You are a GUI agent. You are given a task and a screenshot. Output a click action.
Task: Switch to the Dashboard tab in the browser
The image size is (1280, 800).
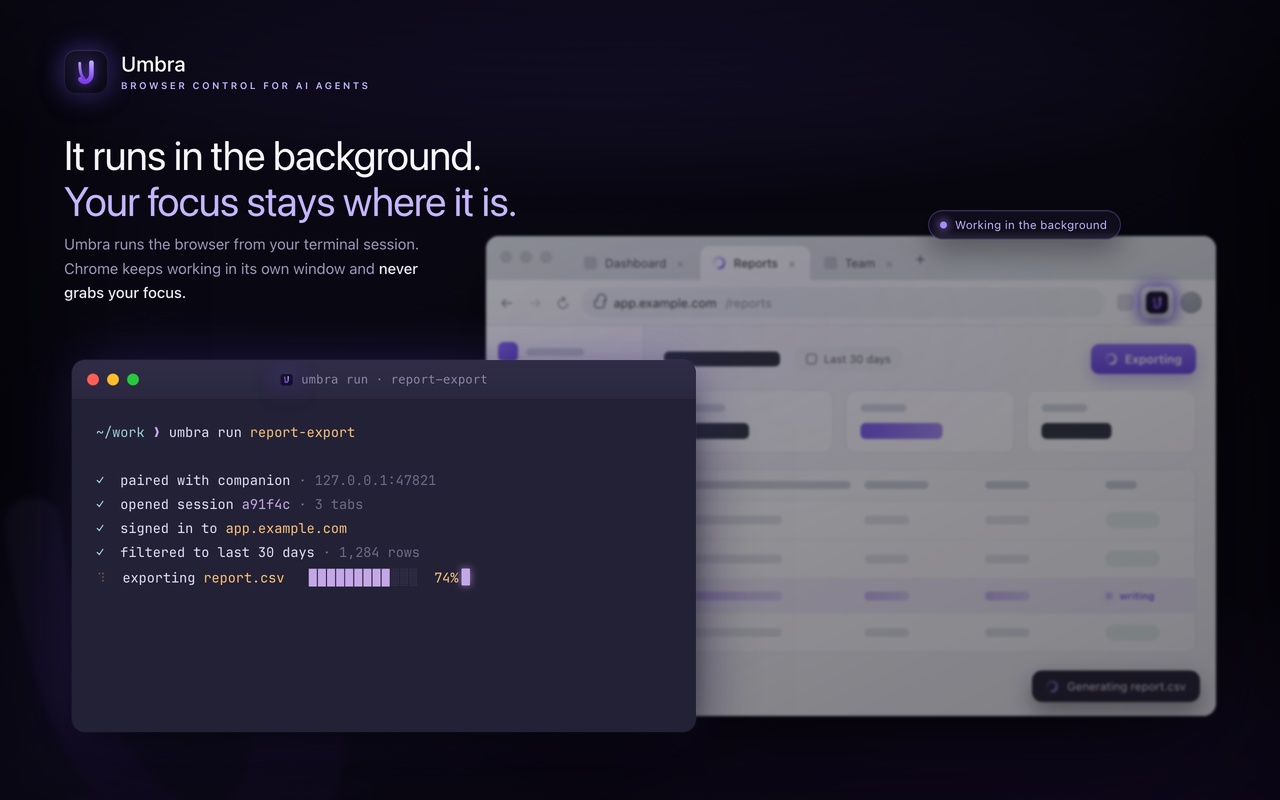[634, 263]
